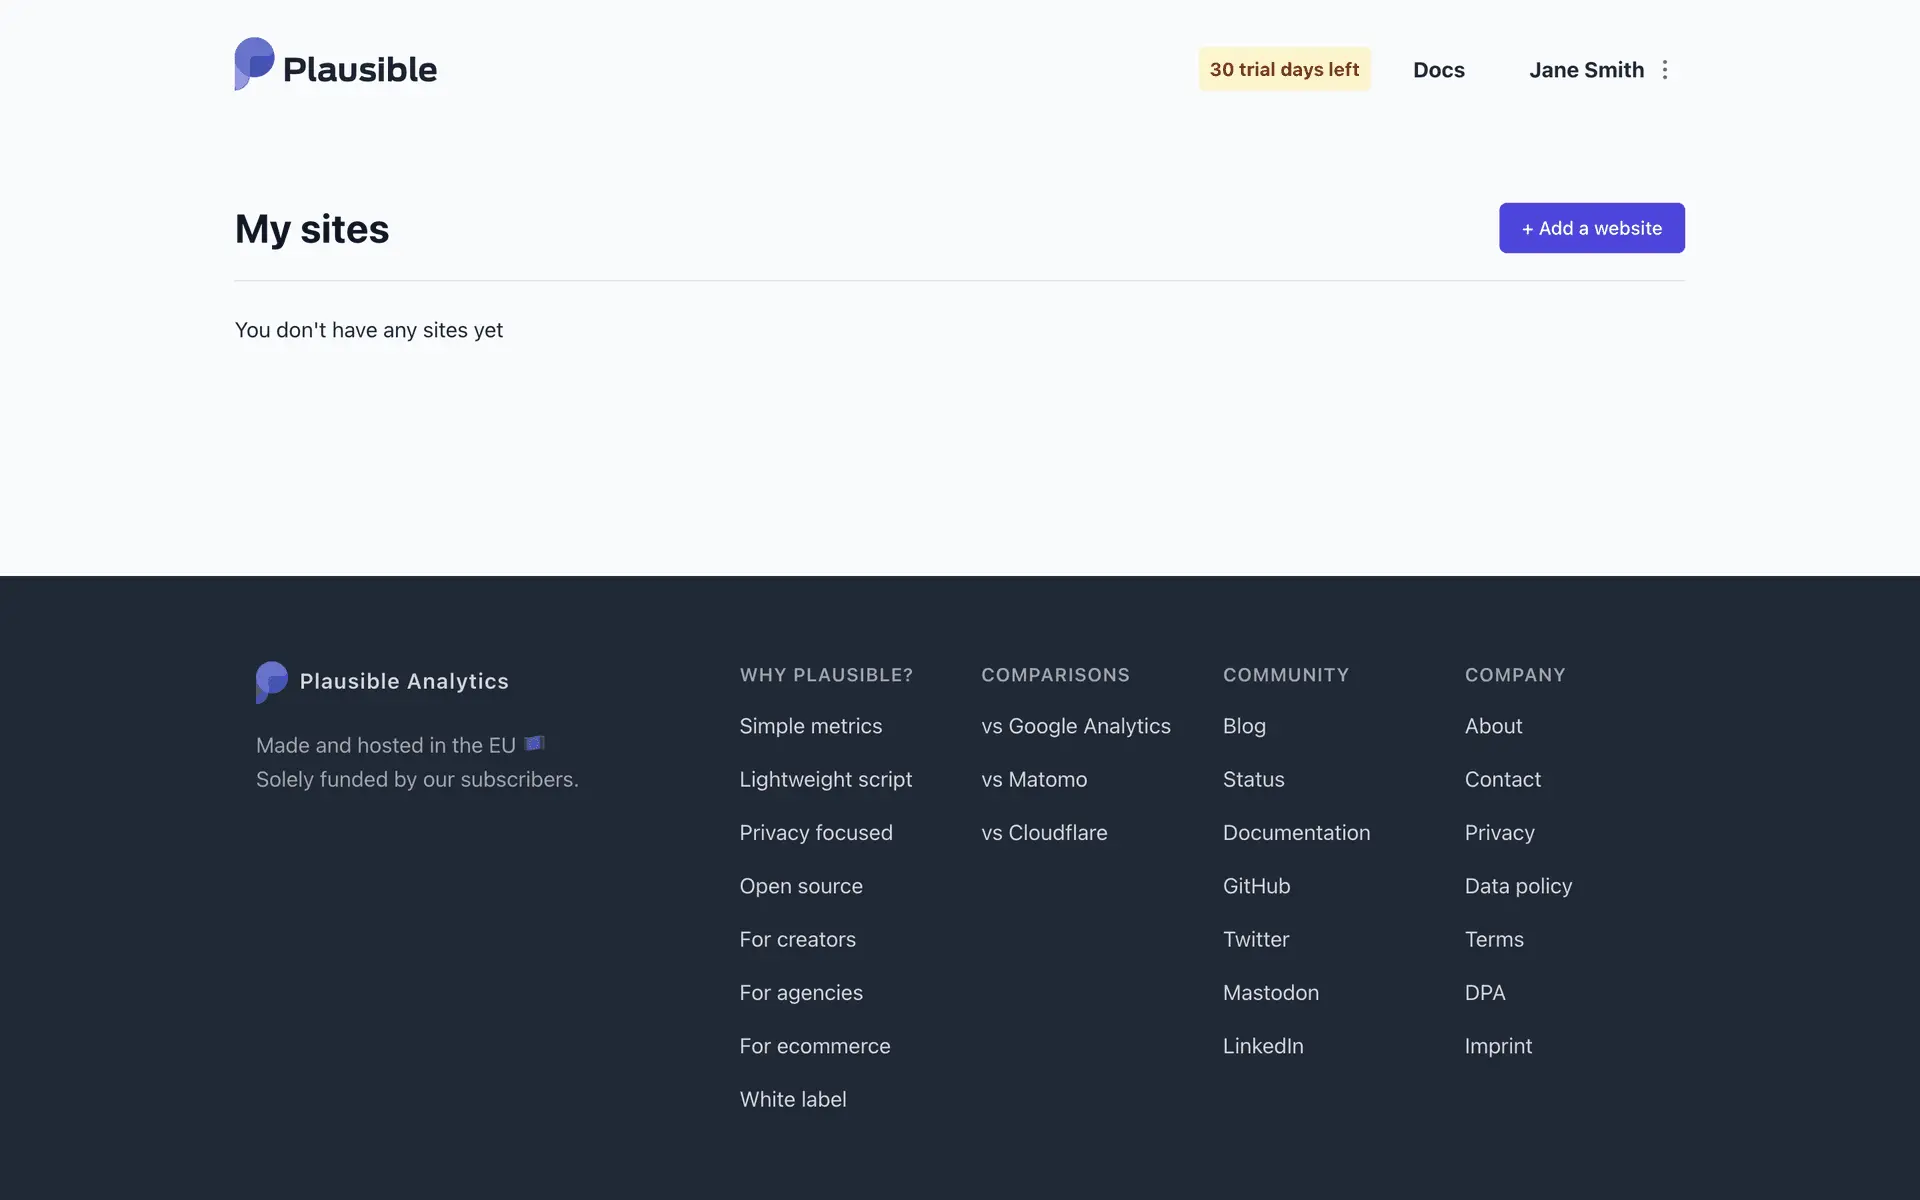Open the three-dot user menu icon
Image resolution: width=1920 pixels, height=1200 pixels.
tap(1665, 70)
